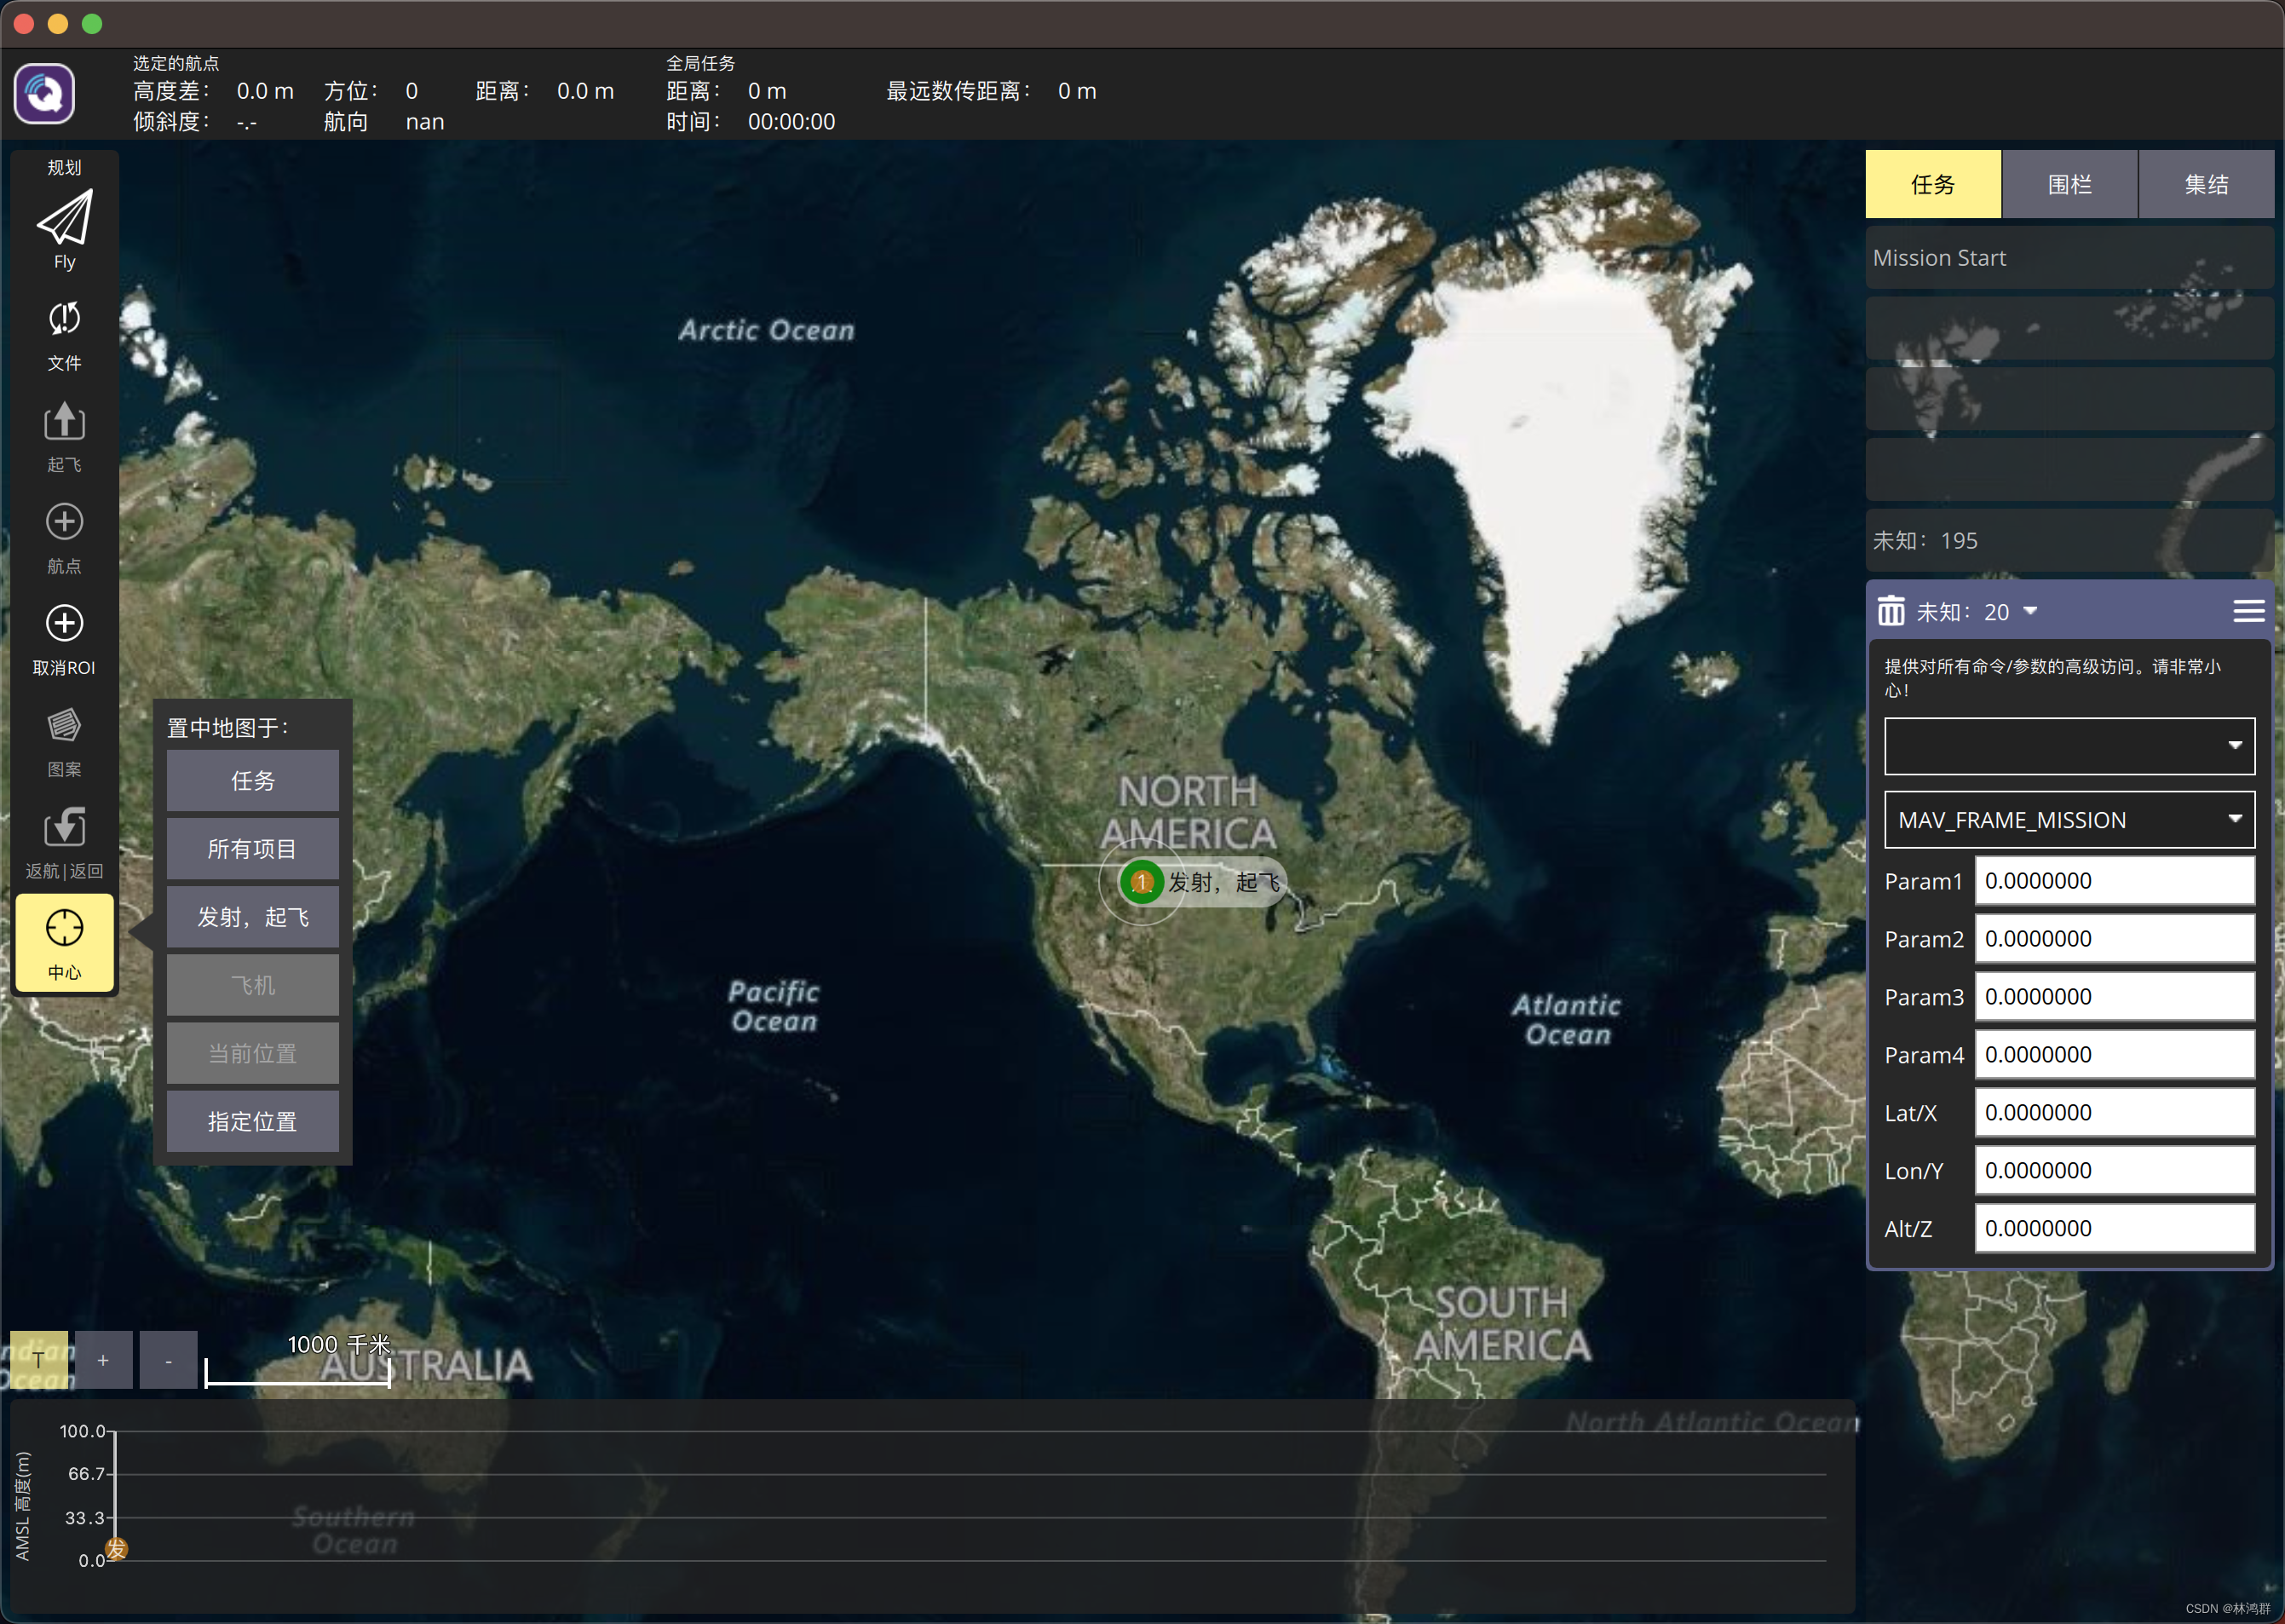Screen dimensions: 2285x1624
Task: Click the 发 marker on altitude chart
Action: (117, 1549)
